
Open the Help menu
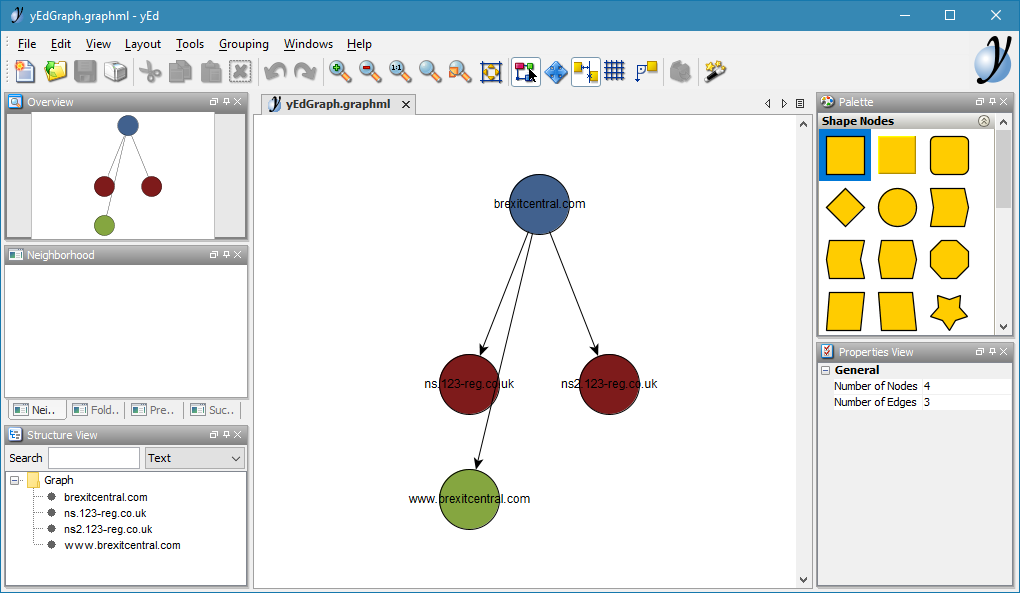click(359, 44)
